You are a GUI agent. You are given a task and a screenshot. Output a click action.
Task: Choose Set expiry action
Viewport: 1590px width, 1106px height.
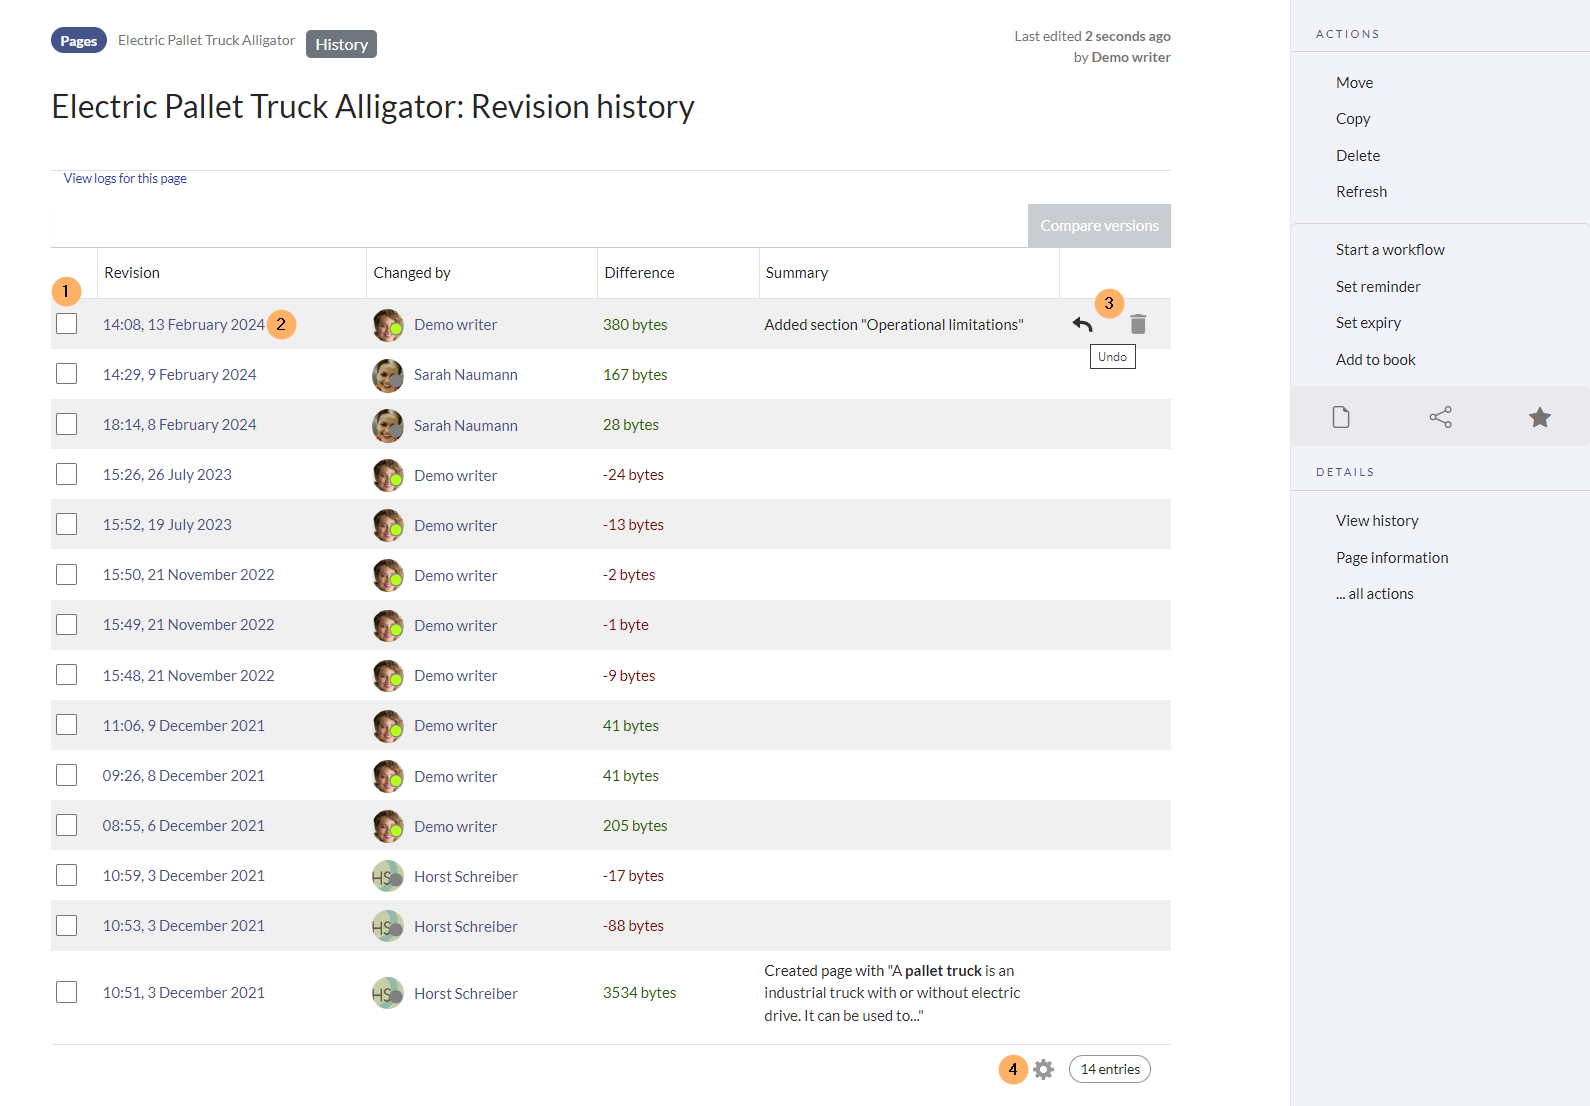click(1368, 322)
